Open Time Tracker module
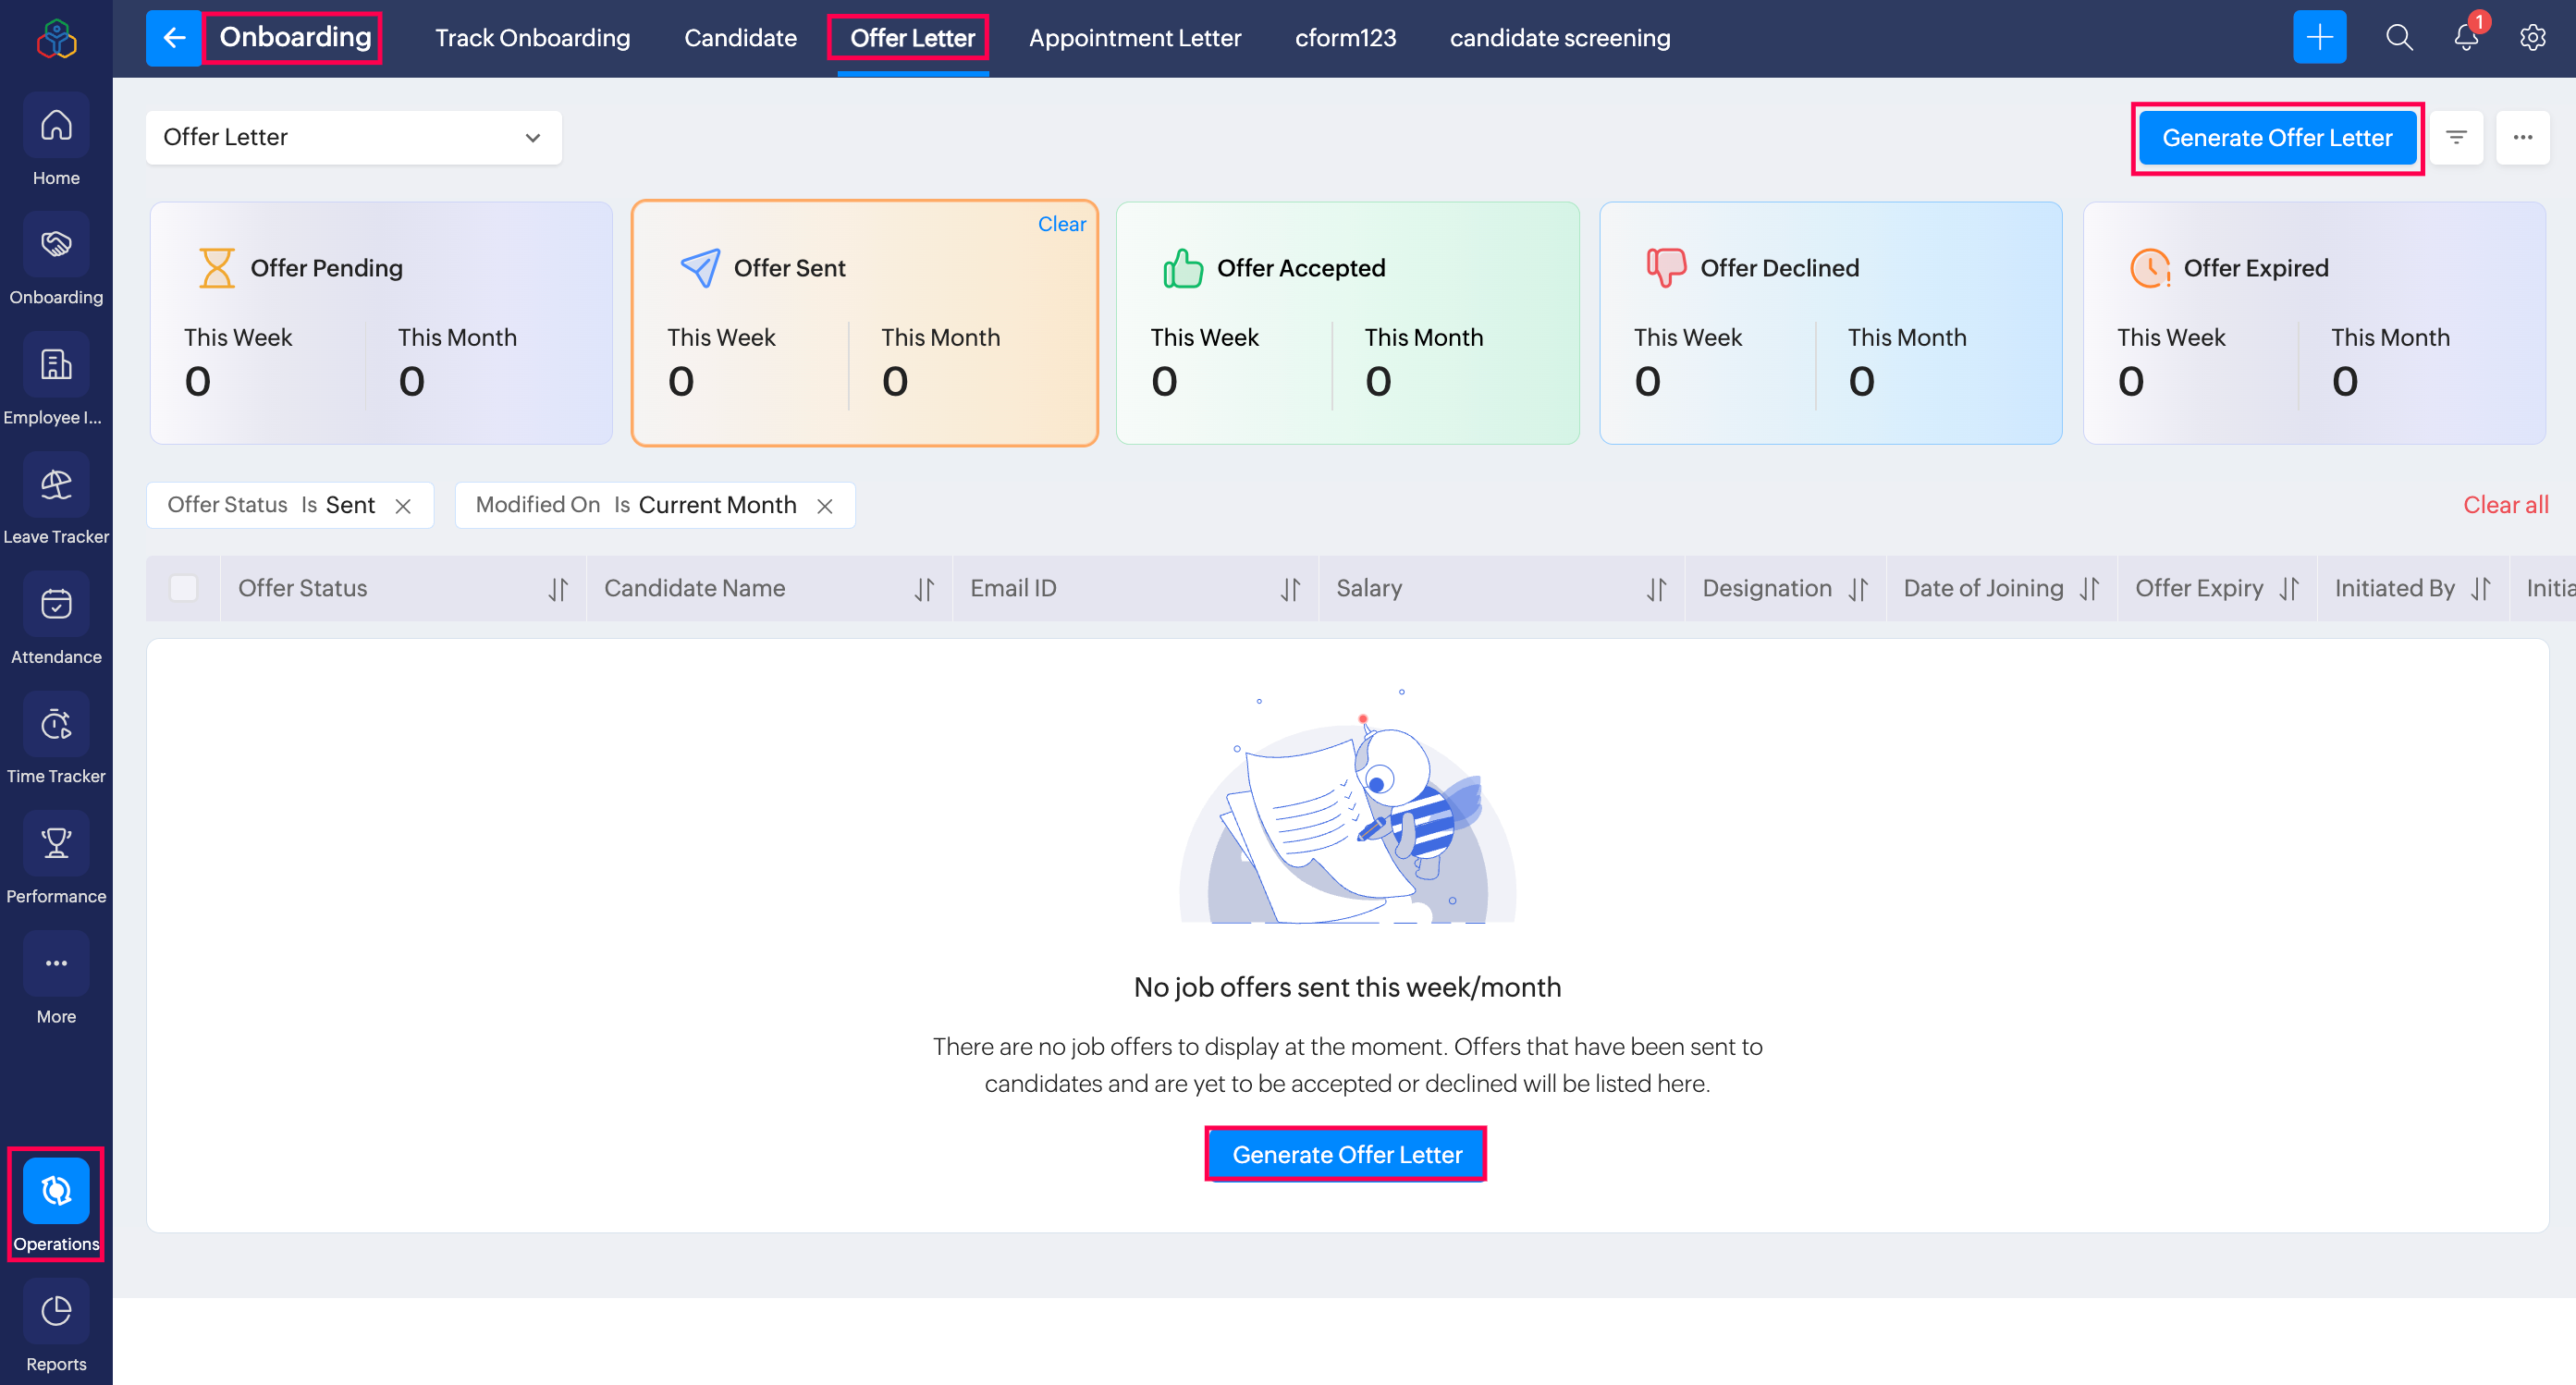This screenshot has height=1385, width=2576. pyautogui.click(x=56, y=726)
